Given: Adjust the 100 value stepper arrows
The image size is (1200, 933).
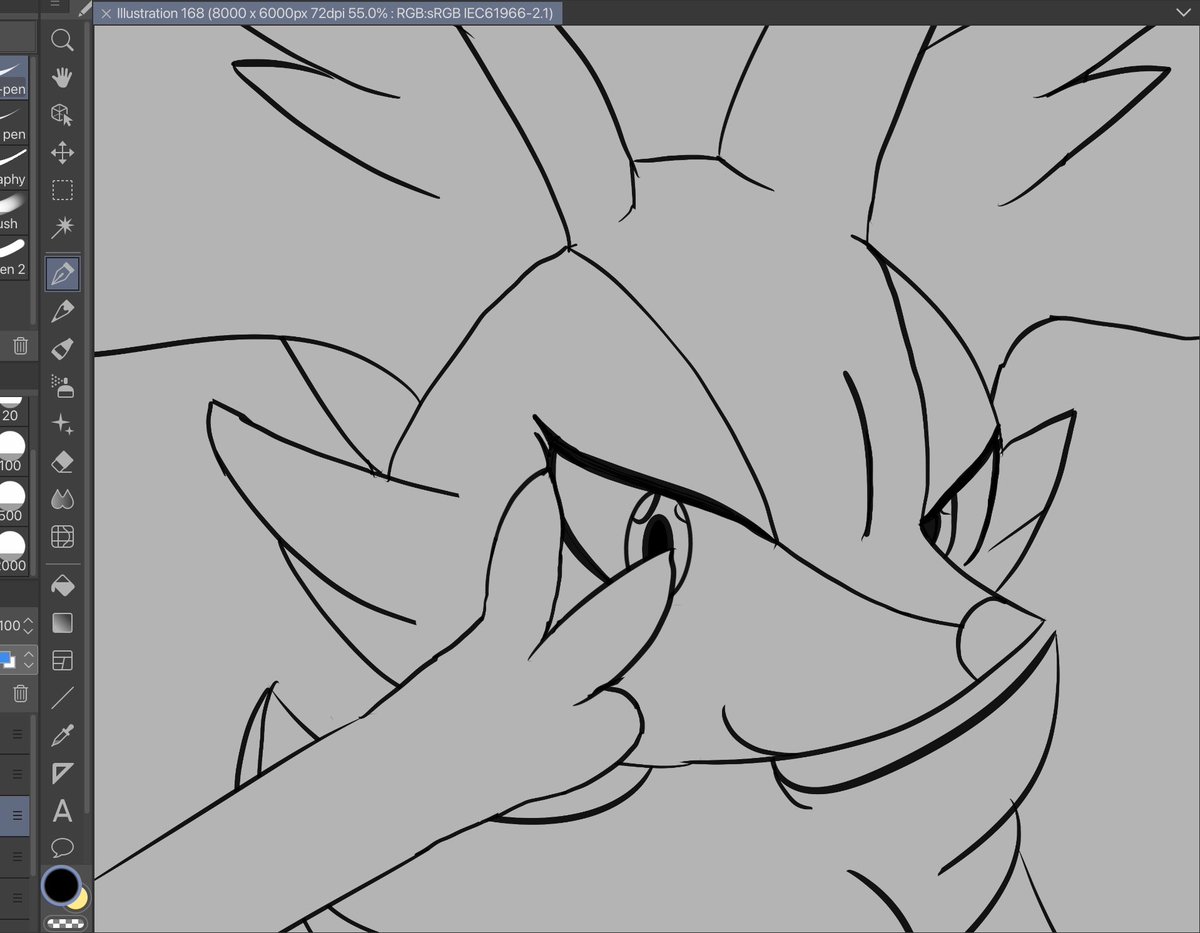Looking at the screenshot, I should point(28,625).
